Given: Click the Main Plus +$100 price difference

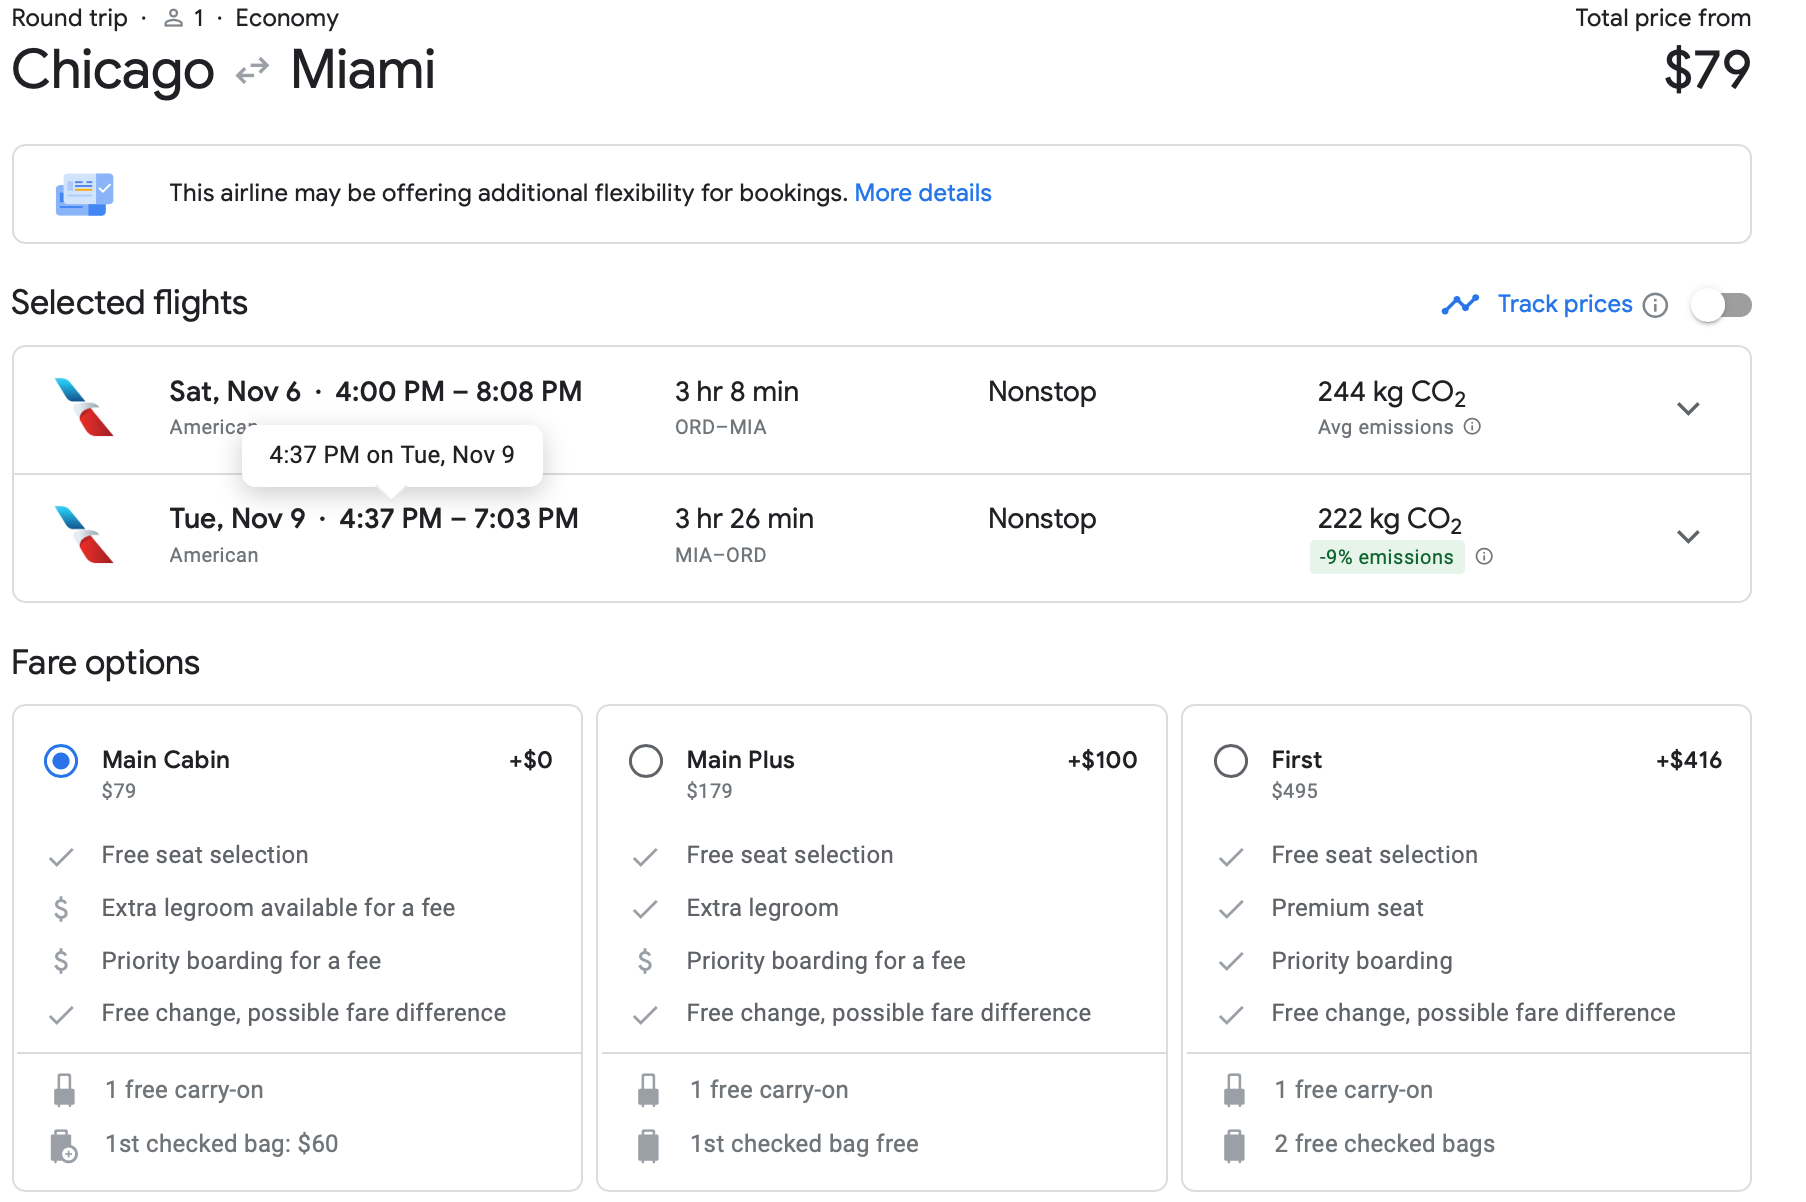Looking at the screenshot, I should 1101,760.
